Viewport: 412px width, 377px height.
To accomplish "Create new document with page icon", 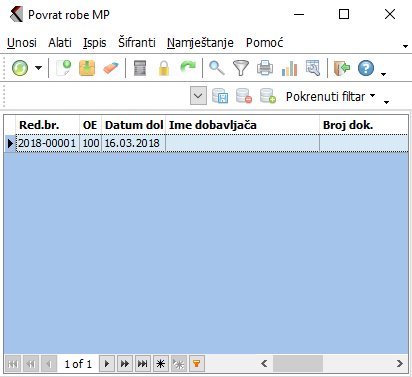I will [64, 68].
